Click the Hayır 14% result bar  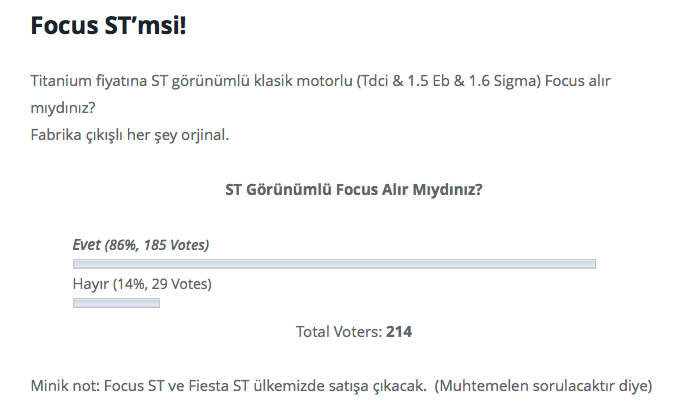[x=116, y=303]
